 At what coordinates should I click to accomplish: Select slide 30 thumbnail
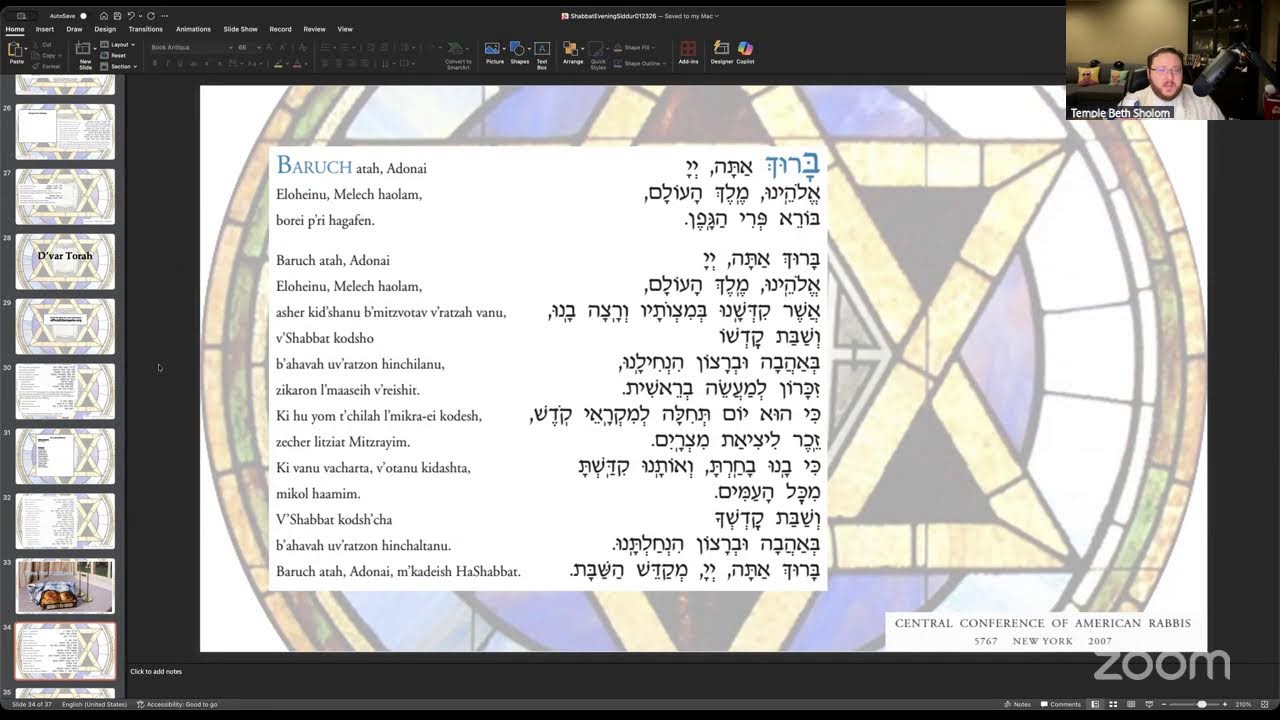(65, 391)
